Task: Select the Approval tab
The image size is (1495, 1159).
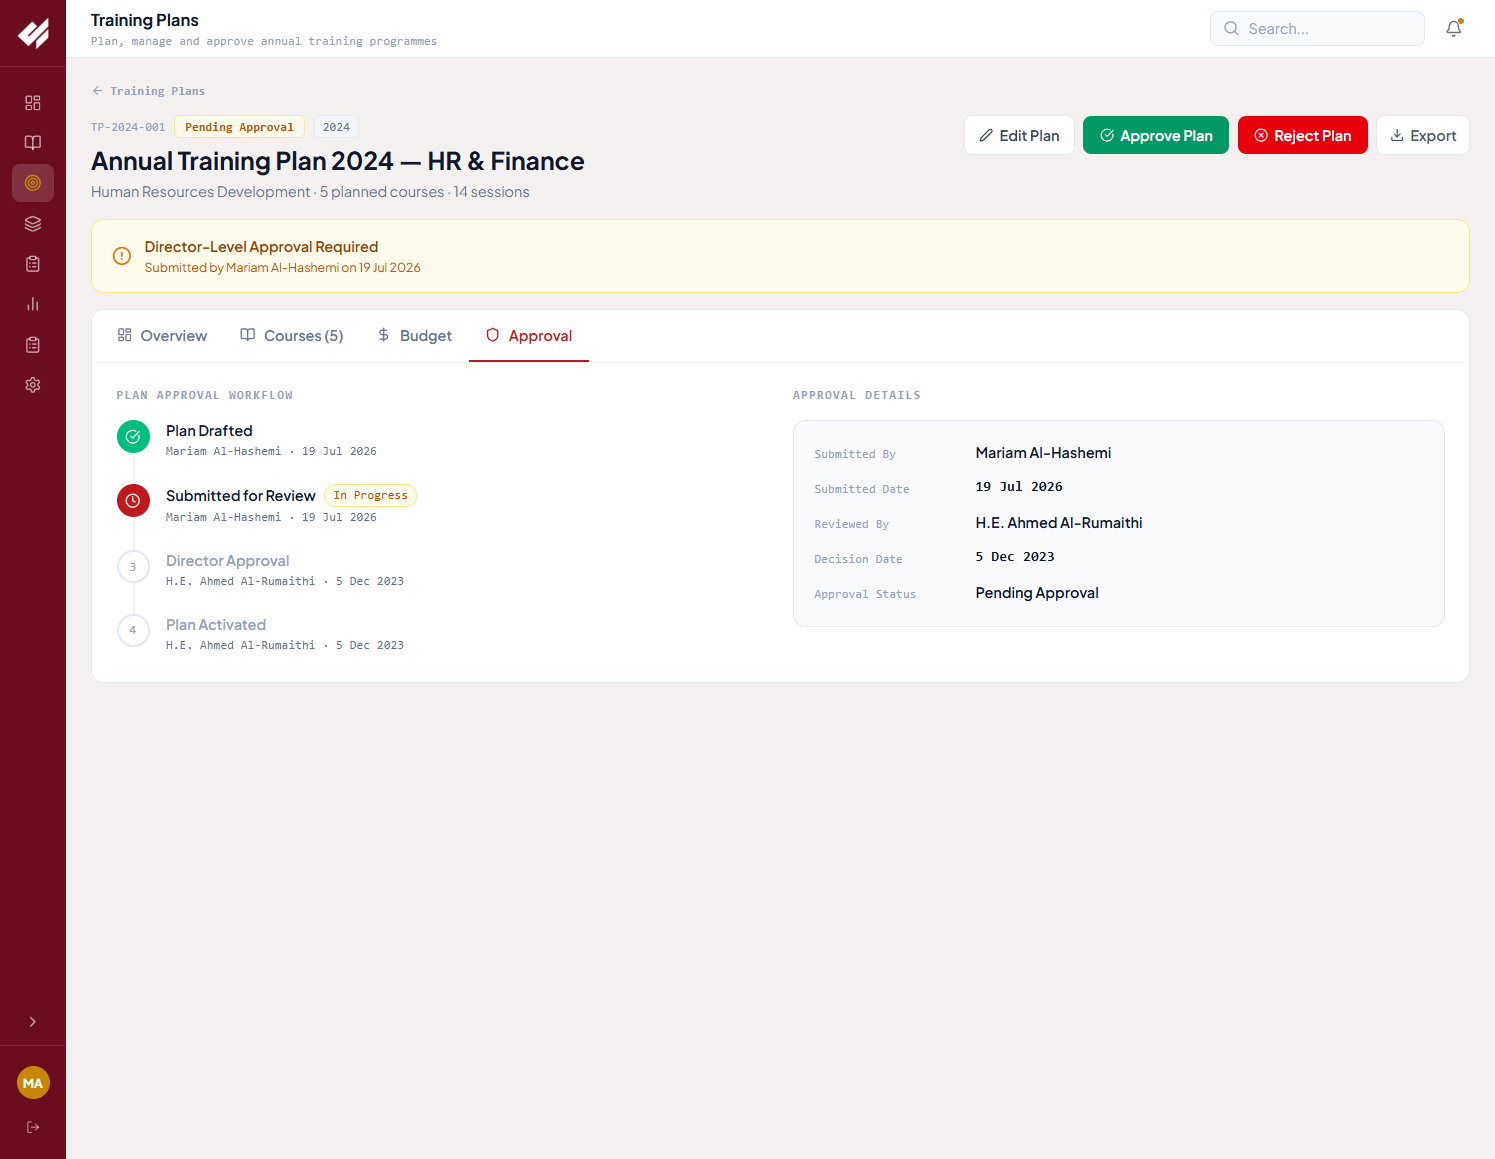Action: tap(529, 336)
